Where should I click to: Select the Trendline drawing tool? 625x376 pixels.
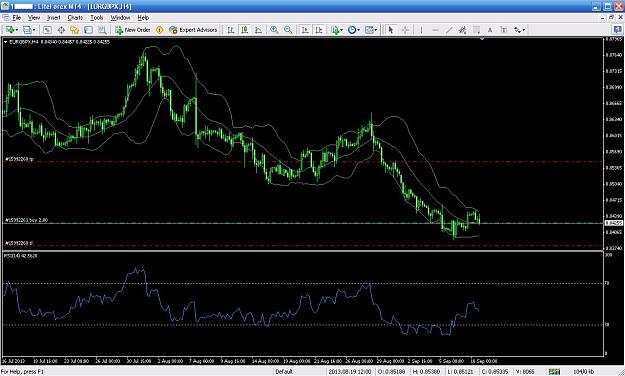click(x=449, y=30)
